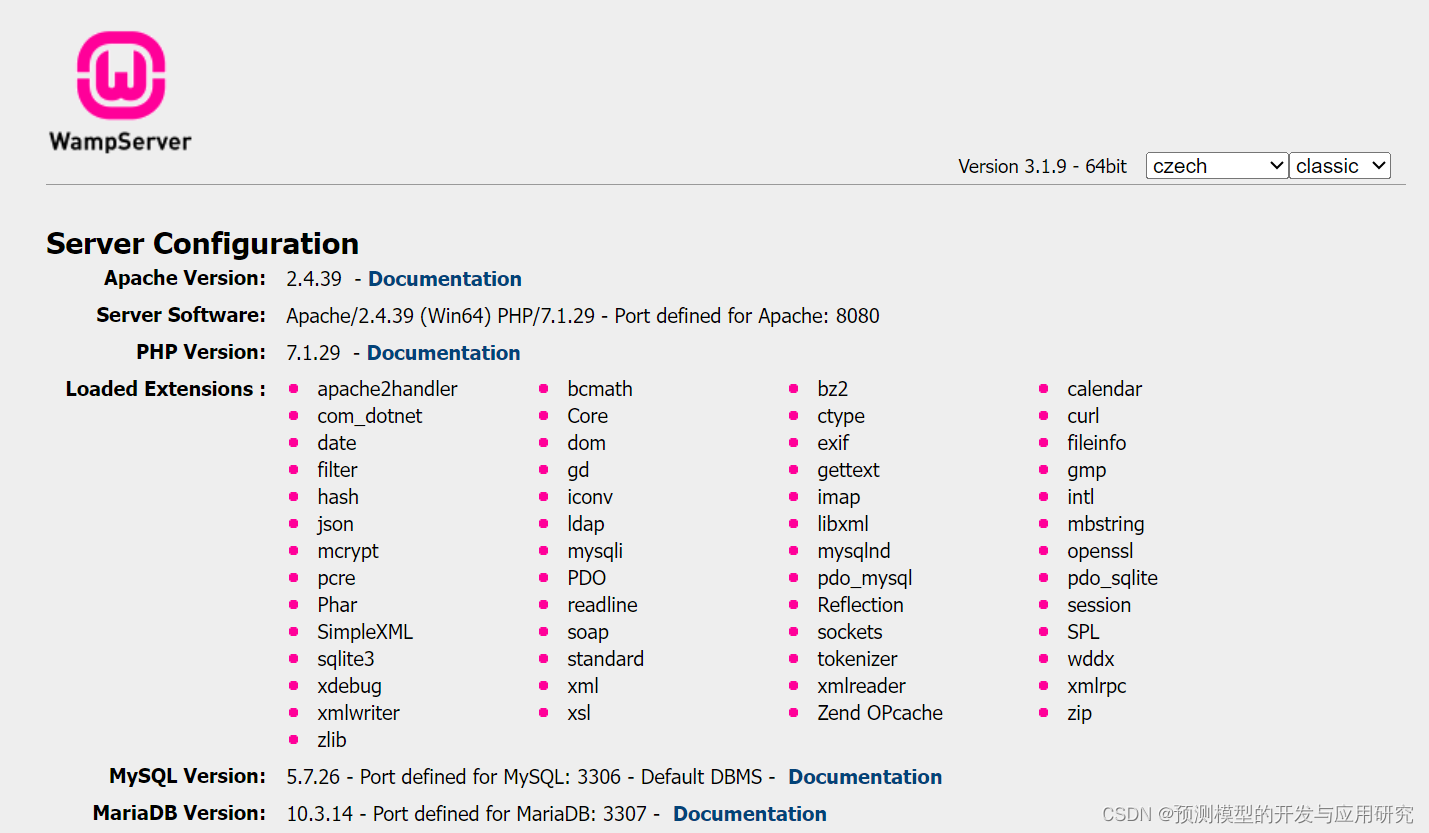This screenshot has height=833, width=1429.
Task: Click the 'openssl' extension
Action: (x=1100, y=551)
